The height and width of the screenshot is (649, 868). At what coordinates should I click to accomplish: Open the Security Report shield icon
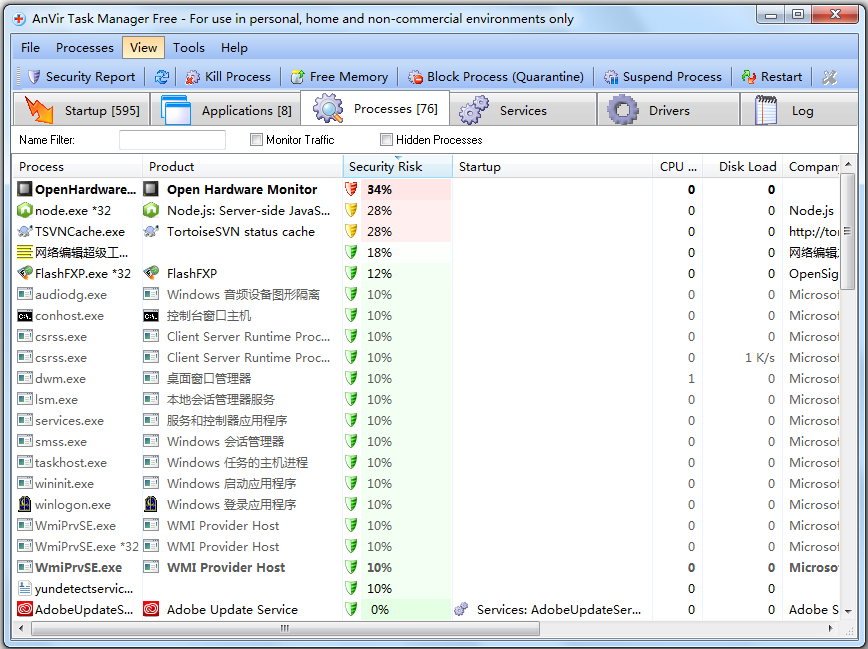[34, 76]
